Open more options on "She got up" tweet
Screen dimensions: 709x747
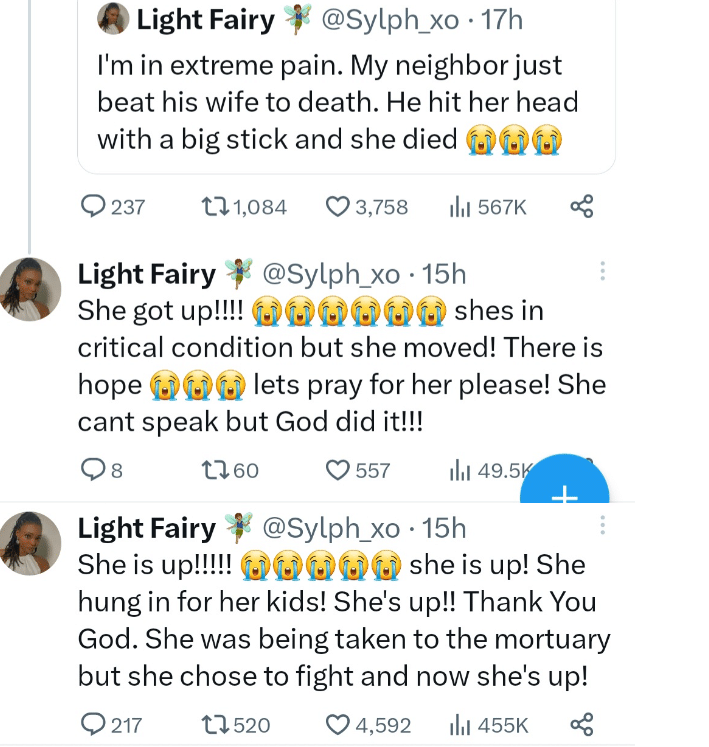pyautogui.click(x=603, y=272)
